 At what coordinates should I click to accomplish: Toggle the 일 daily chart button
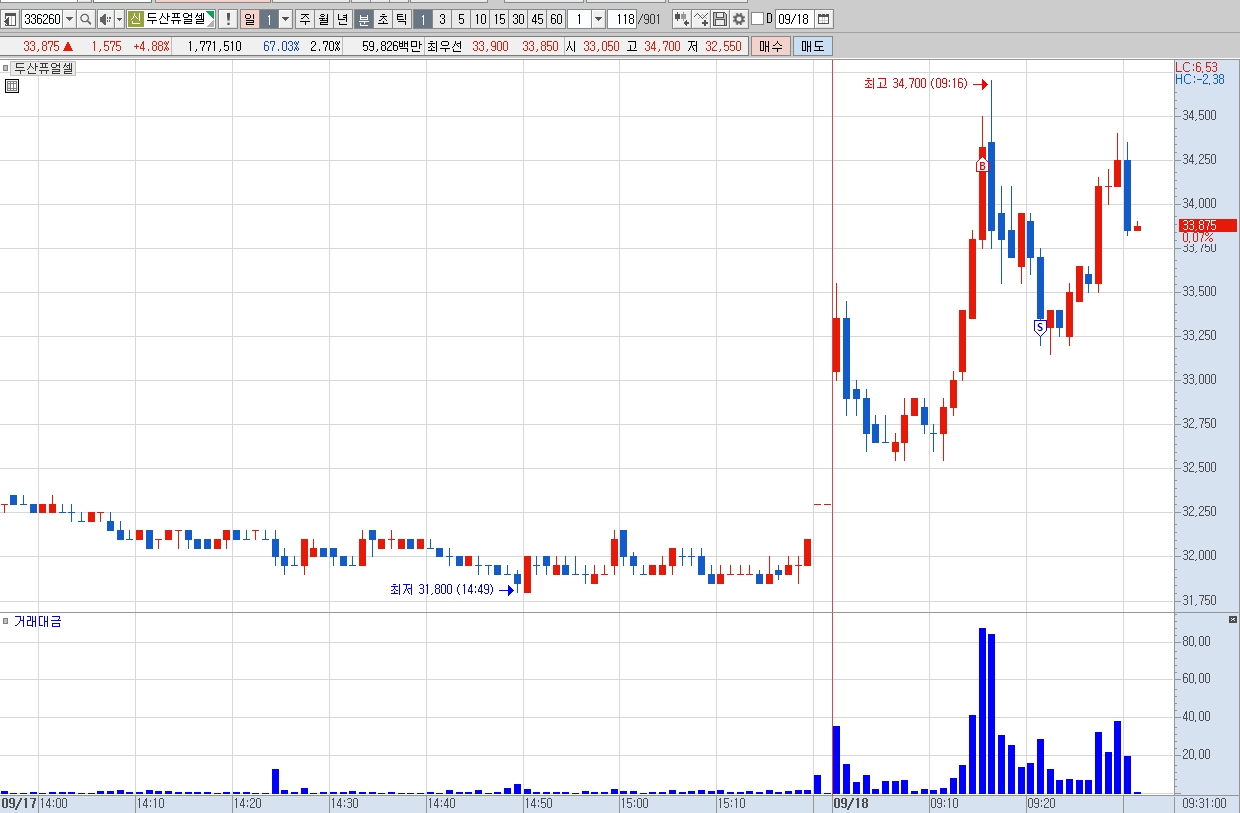pyautogui.click(x=249, y=19)
